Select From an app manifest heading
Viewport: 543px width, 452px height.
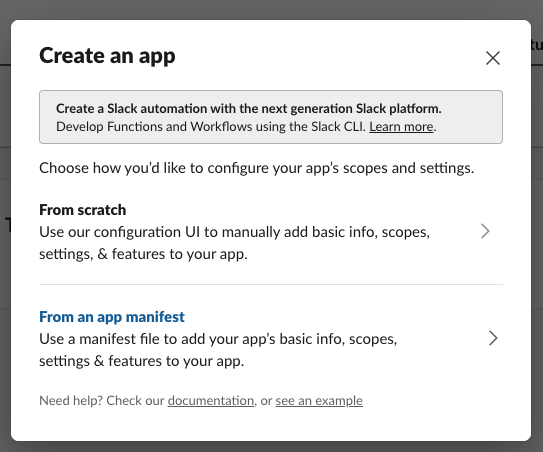112,317
